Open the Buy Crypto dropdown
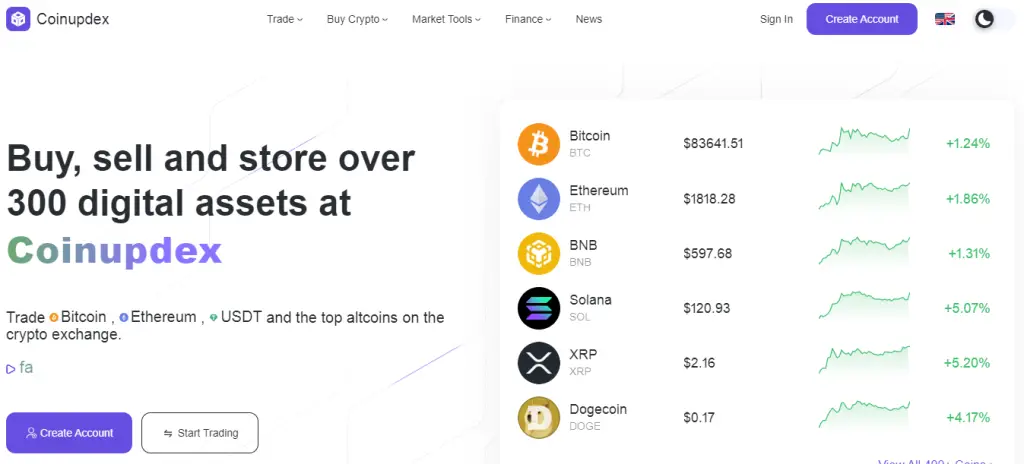The height and width of the screenshot is (464, 1024). click(x=357, y=19)
